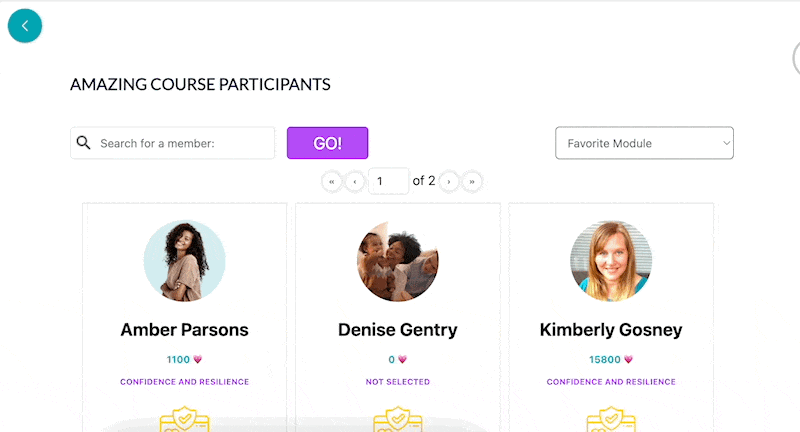Click Amber's Confidence and Resilience label
Viewport: 800px width, 432px height.
click(x=185, y=382)
